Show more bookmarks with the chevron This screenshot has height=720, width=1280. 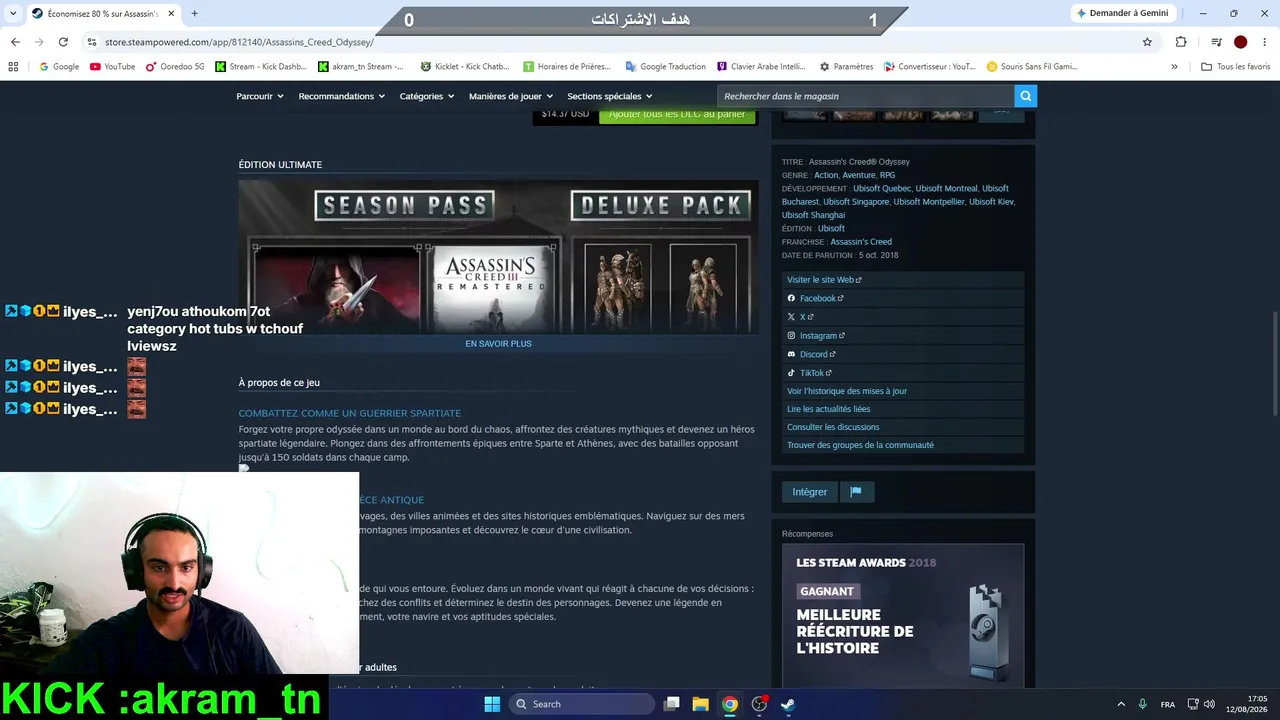click(x=1174, y=67)
